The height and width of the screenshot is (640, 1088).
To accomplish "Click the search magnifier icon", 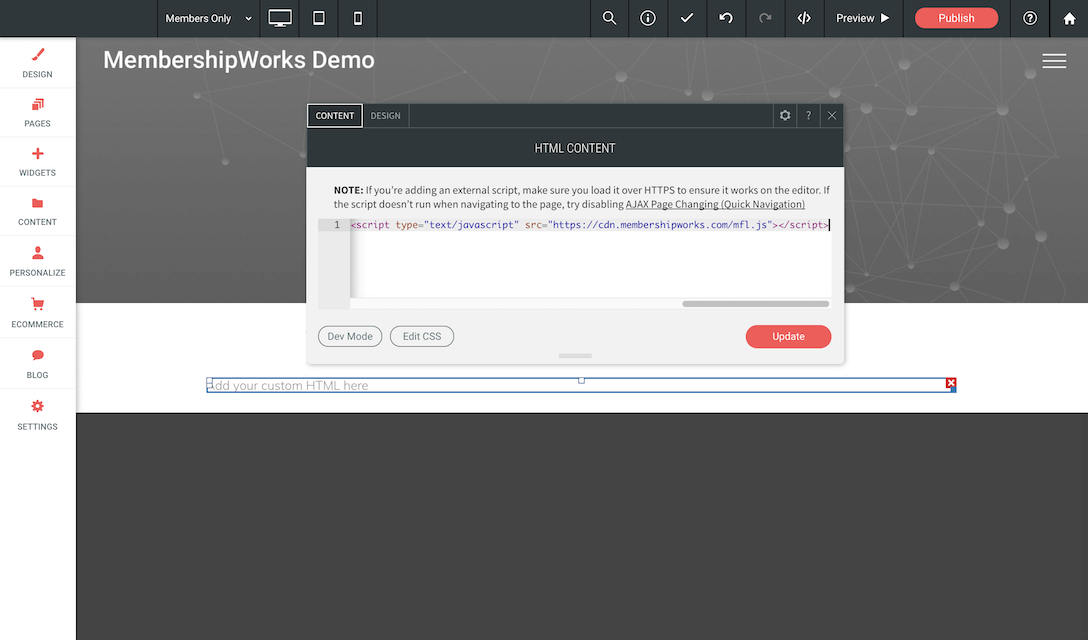I will [x=609, y=18].
